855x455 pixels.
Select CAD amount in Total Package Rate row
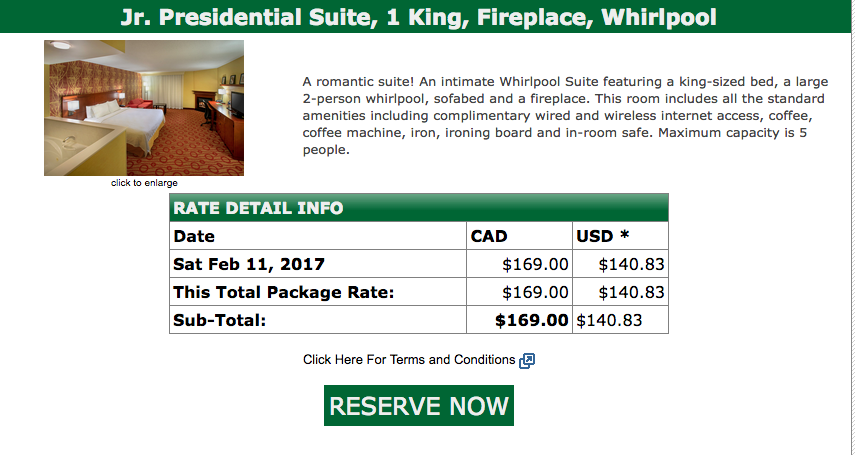[535, 293]
